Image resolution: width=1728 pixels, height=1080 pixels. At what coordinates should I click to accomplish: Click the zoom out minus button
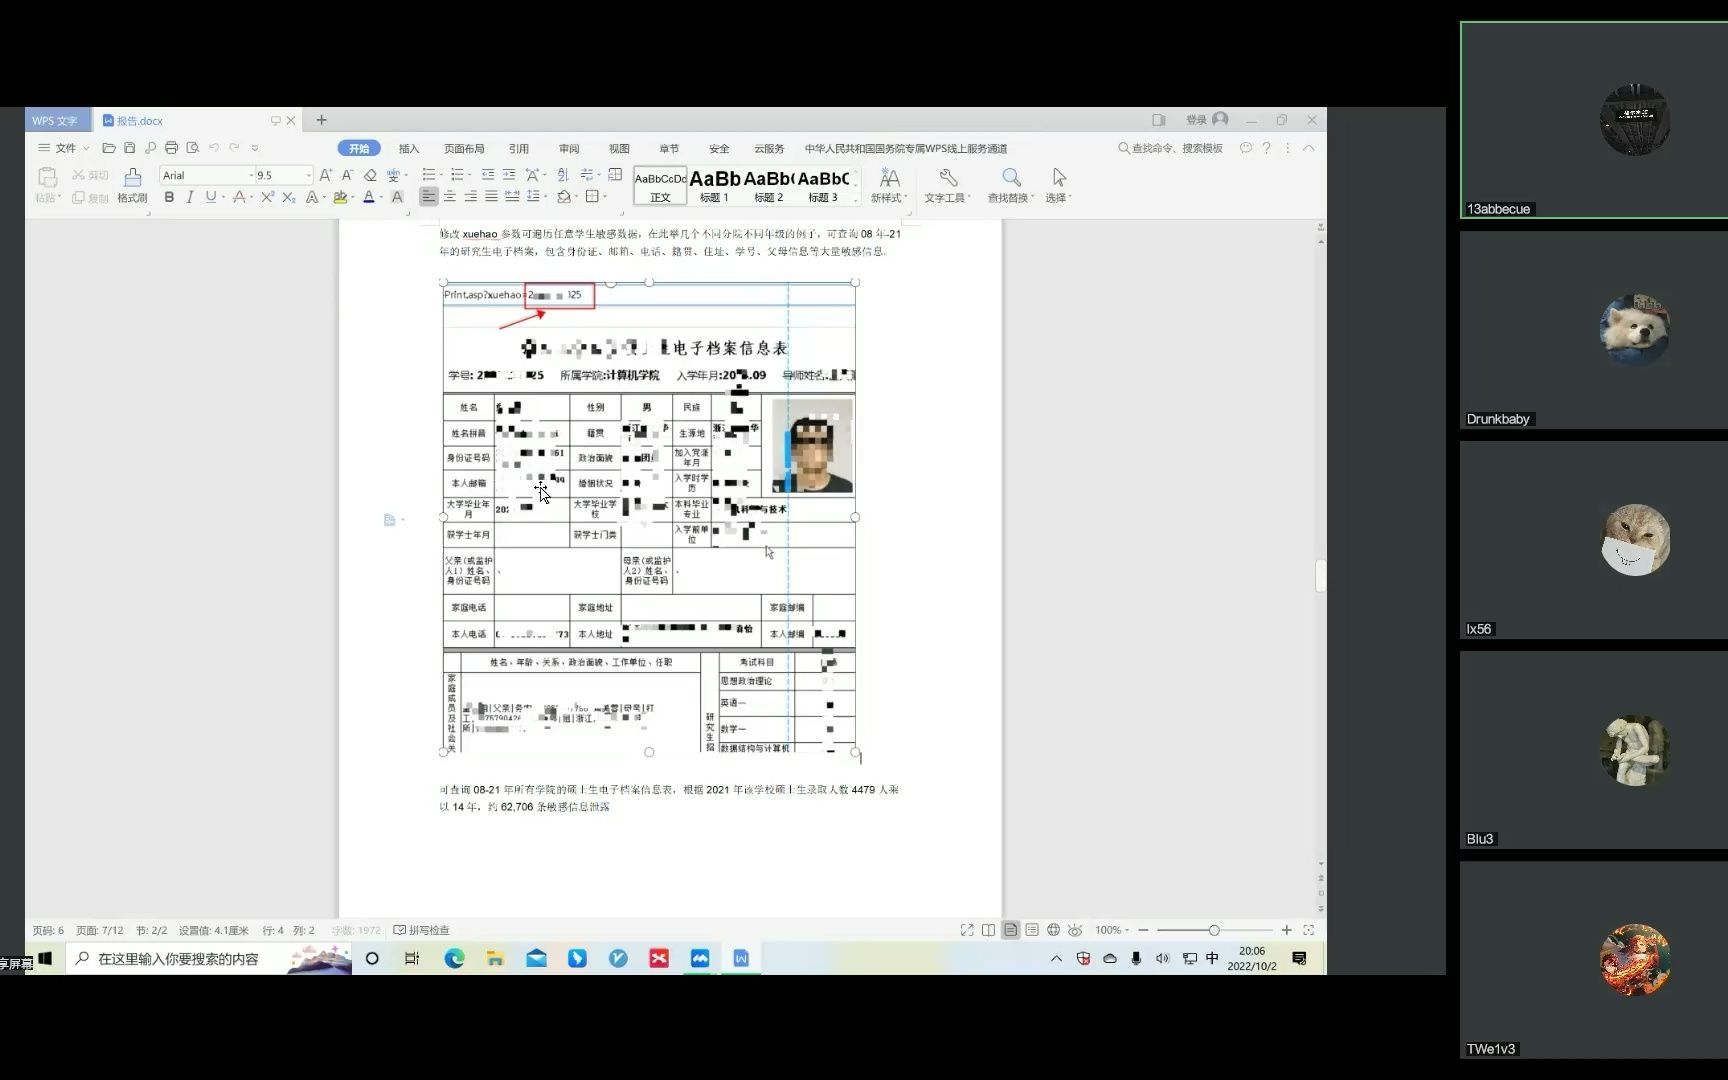[1143, 930]
